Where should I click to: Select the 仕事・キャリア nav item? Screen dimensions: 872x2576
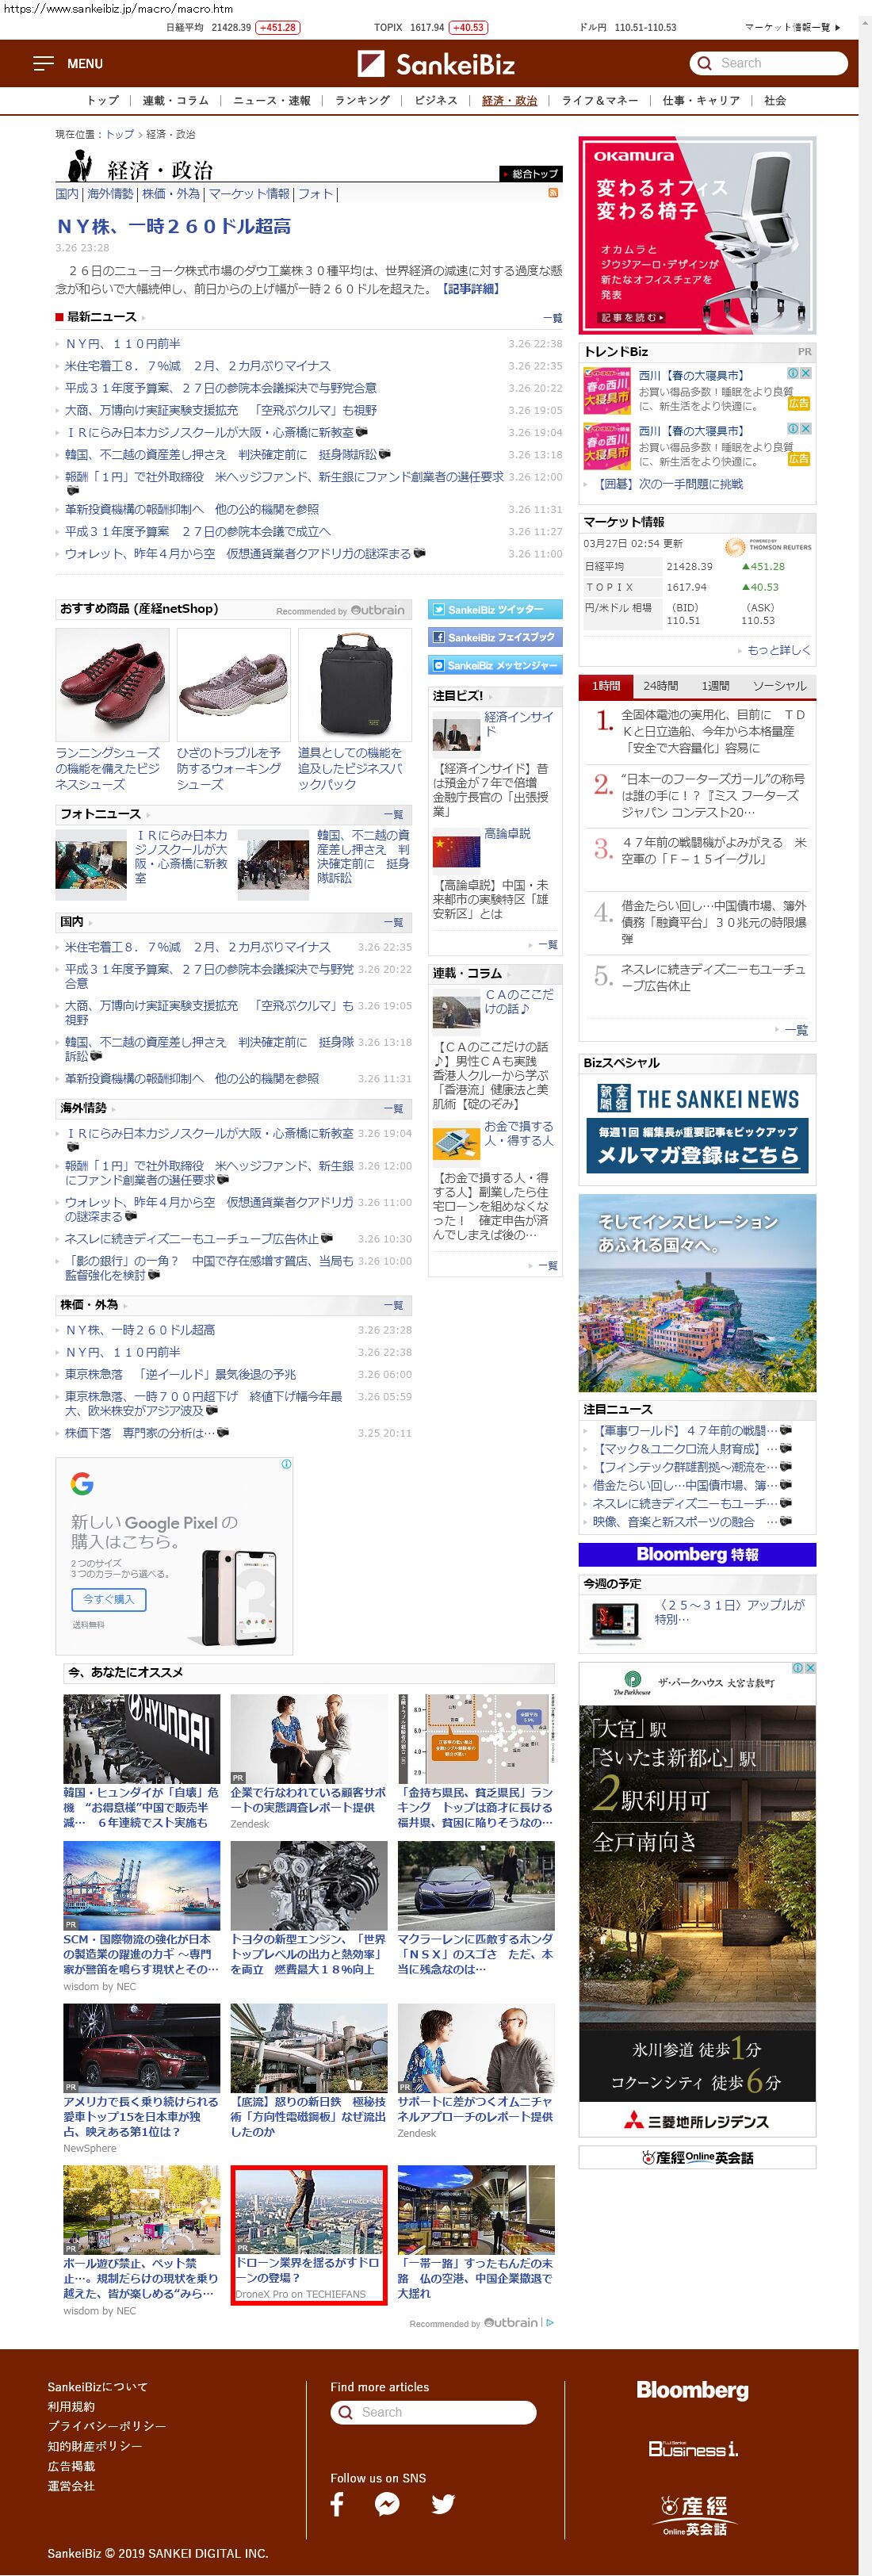pos(701,101)
